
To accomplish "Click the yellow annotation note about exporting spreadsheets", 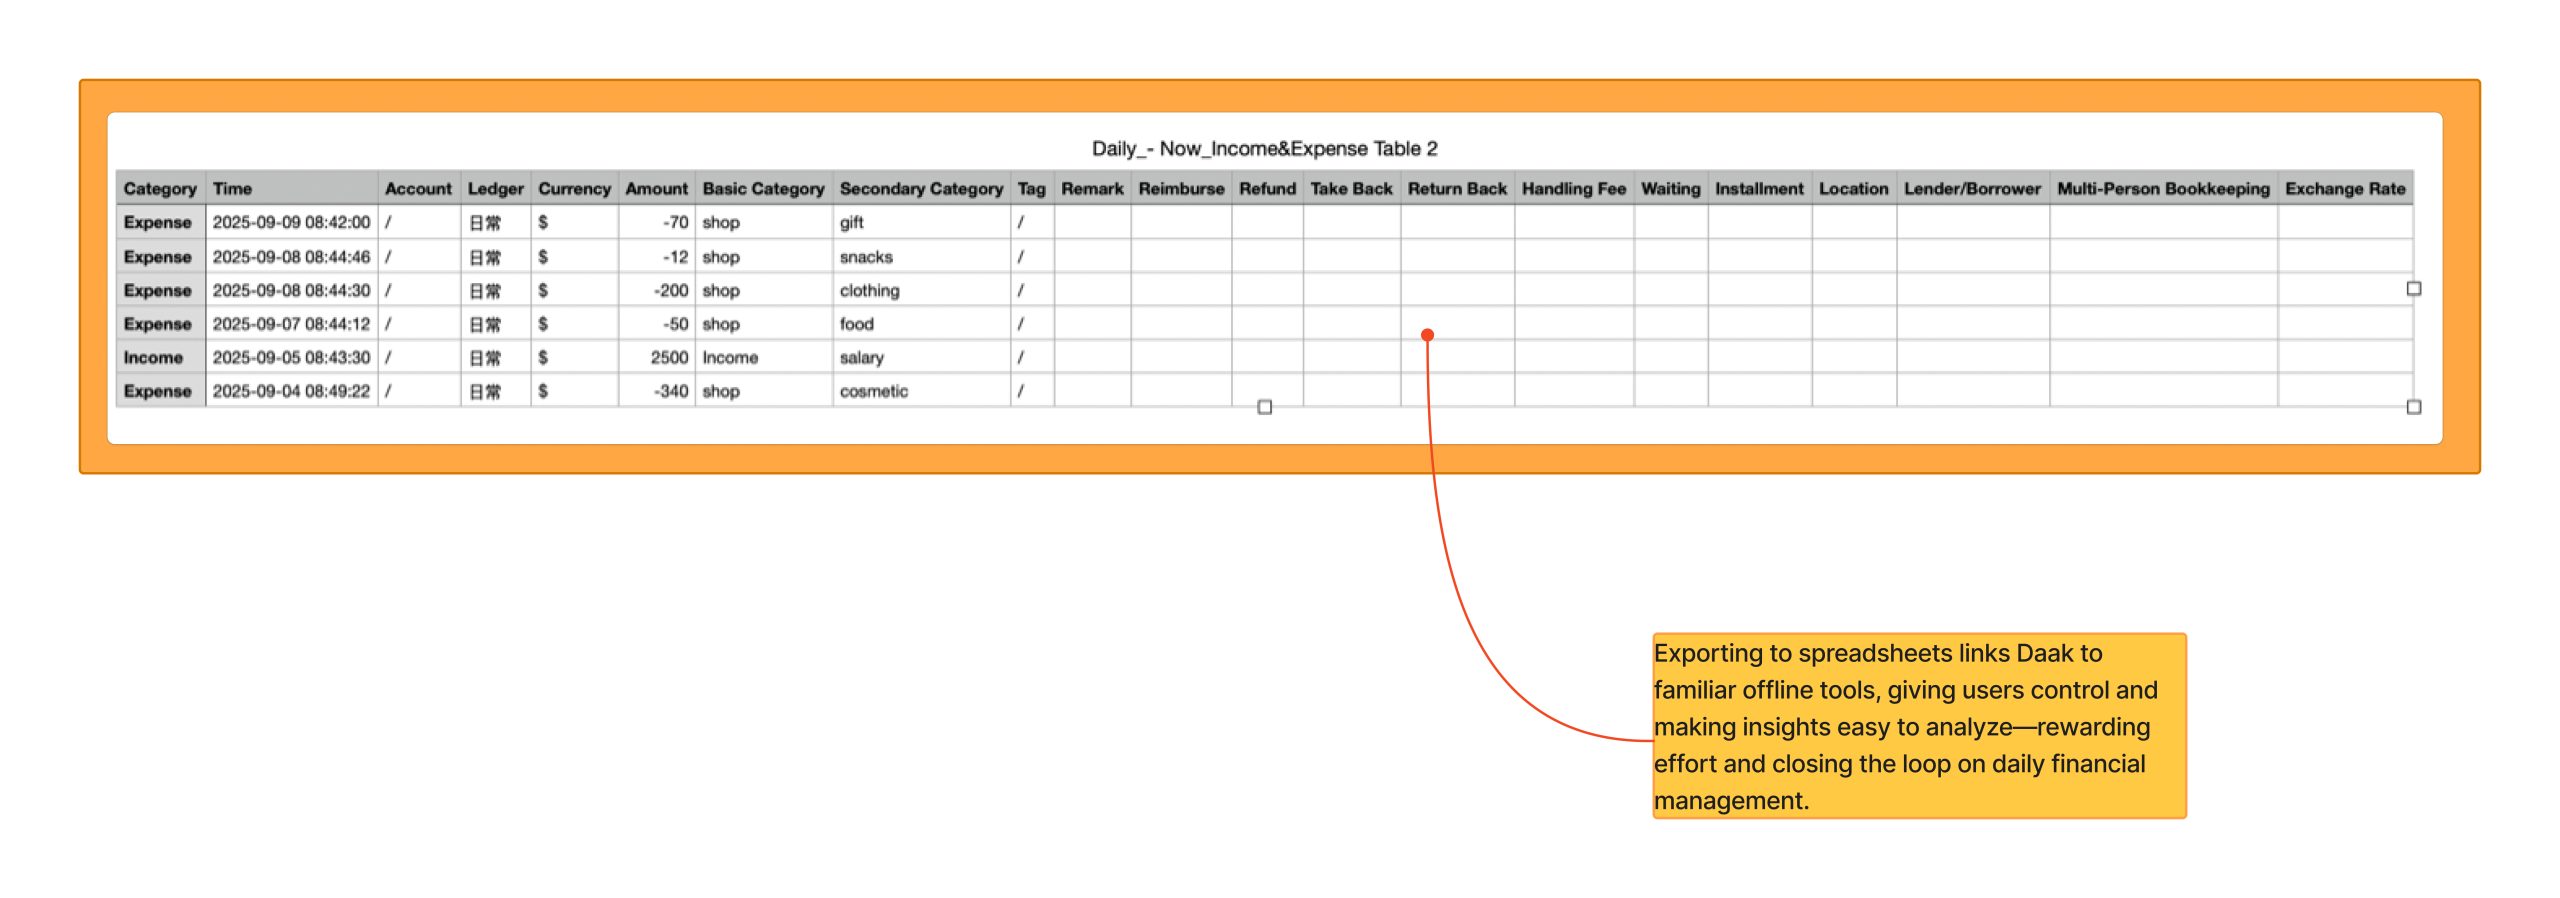I will pos(1919,726).
